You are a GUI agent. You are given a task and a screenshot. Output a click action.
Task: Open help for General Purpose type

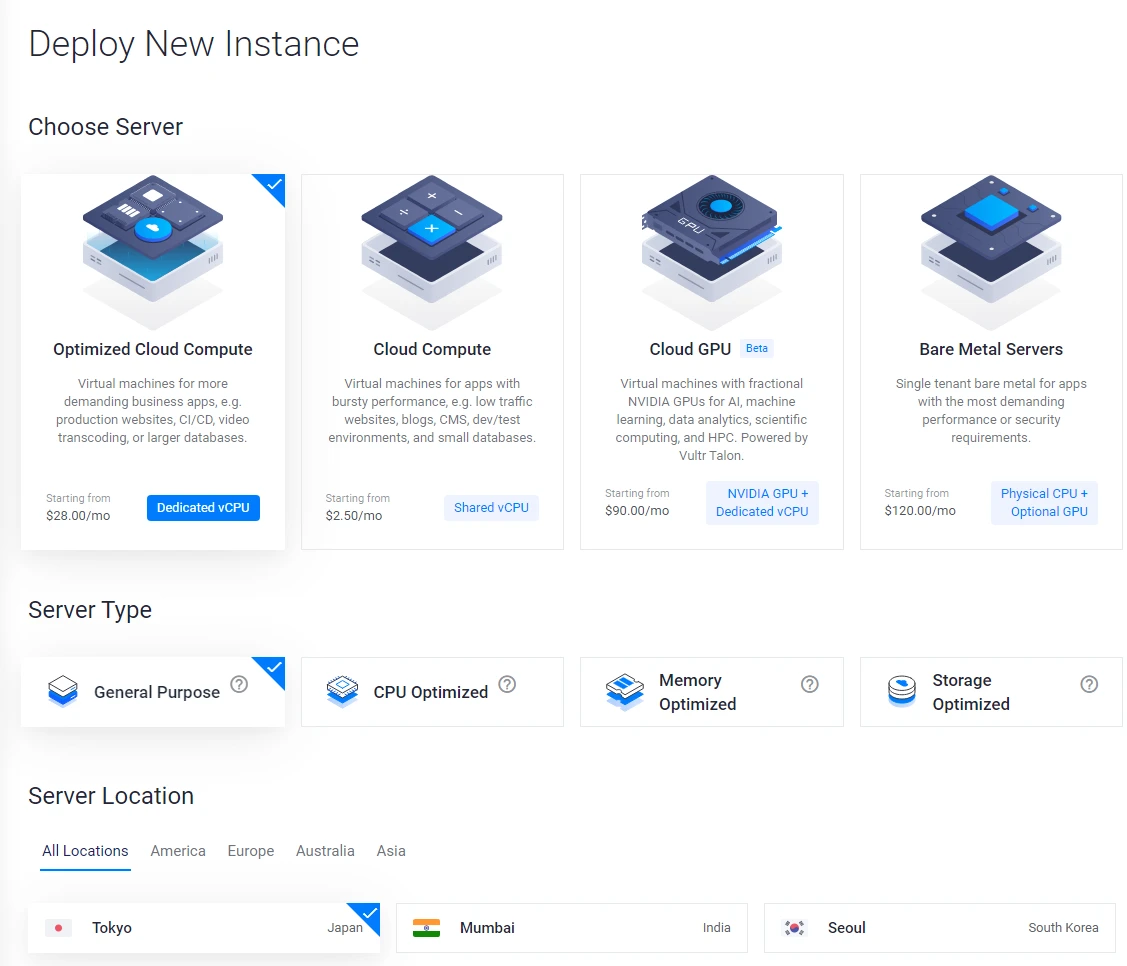point(239,684)
